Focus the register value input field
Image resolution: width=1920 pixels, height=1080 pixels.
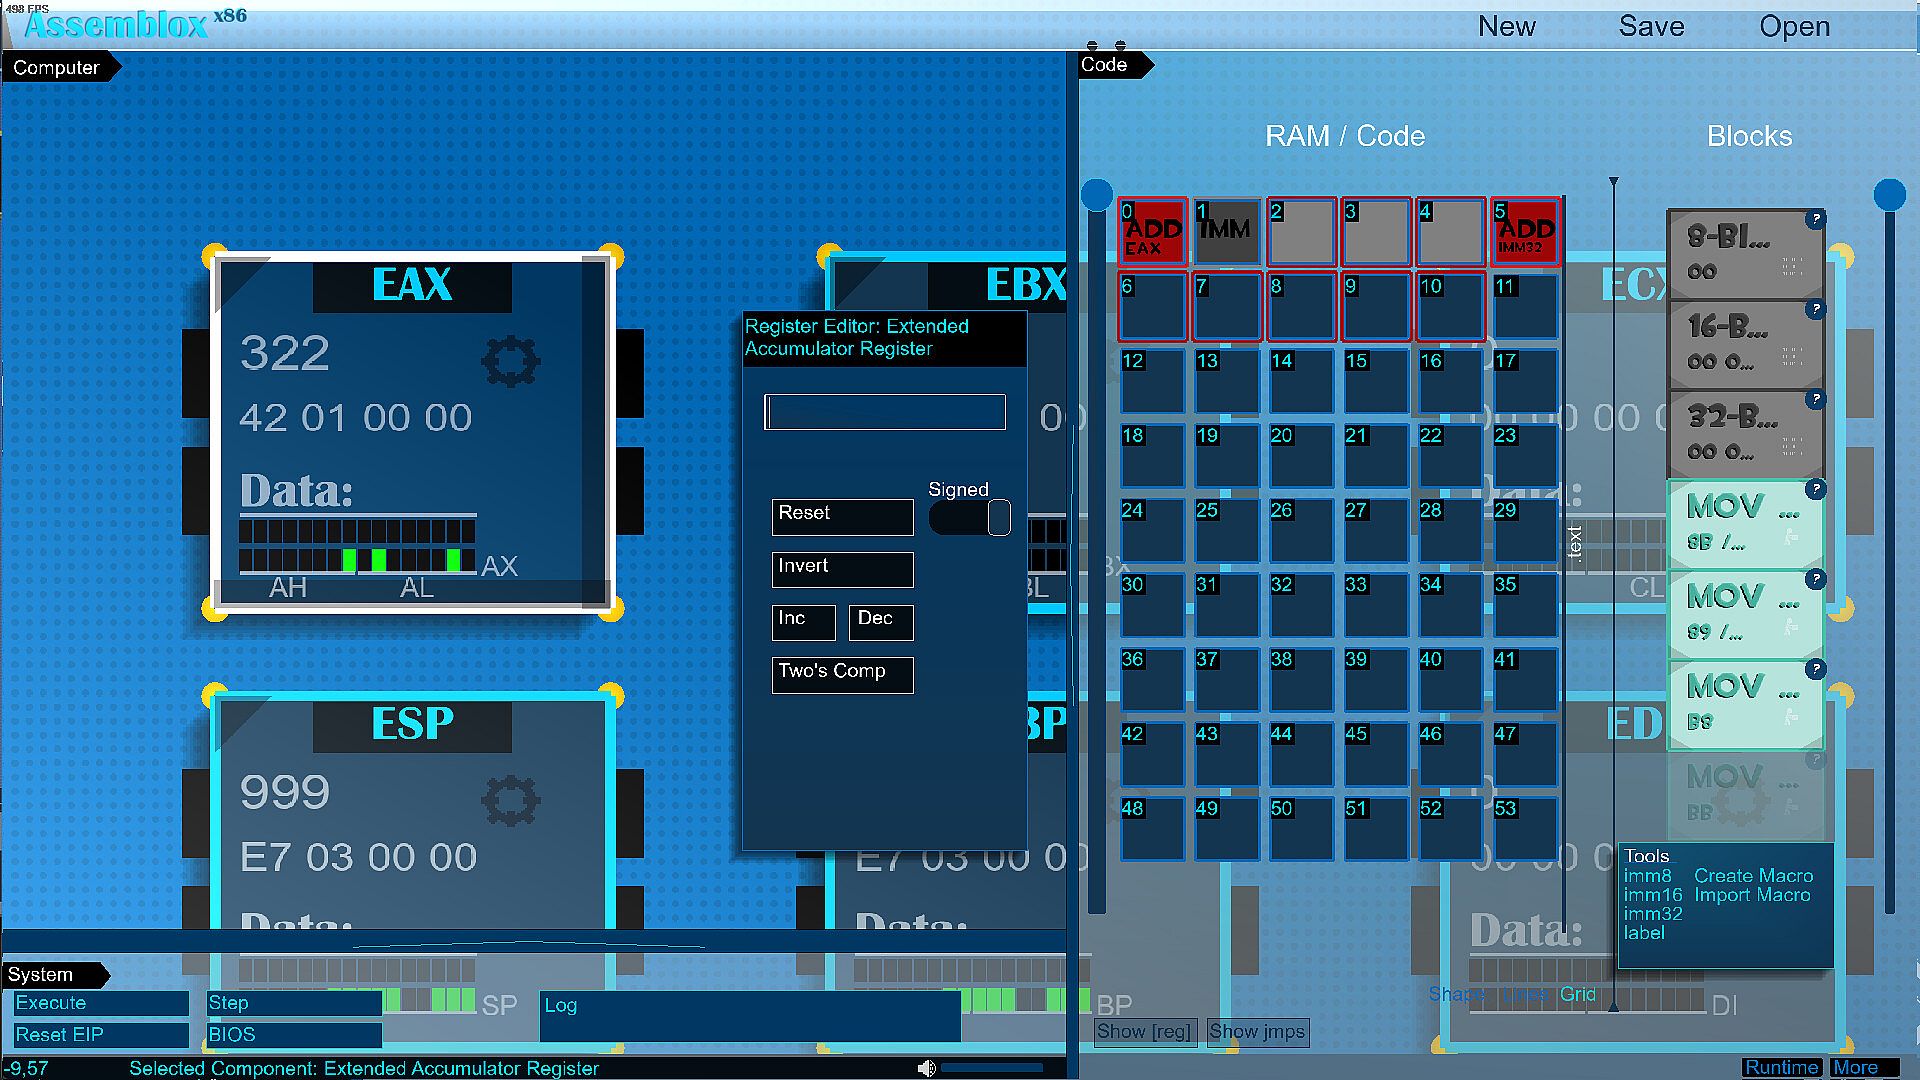pyautogui.click(x=885, y=412)
